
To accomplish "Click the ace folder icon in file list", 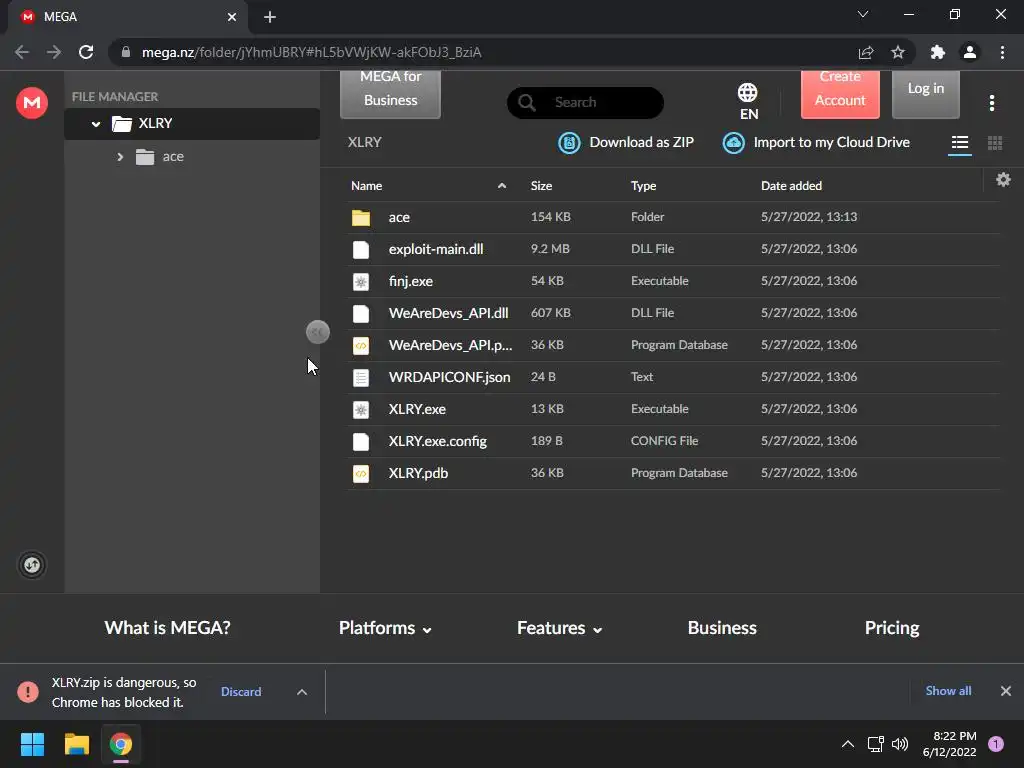I will pyautogui.click(x=360, y=217).
